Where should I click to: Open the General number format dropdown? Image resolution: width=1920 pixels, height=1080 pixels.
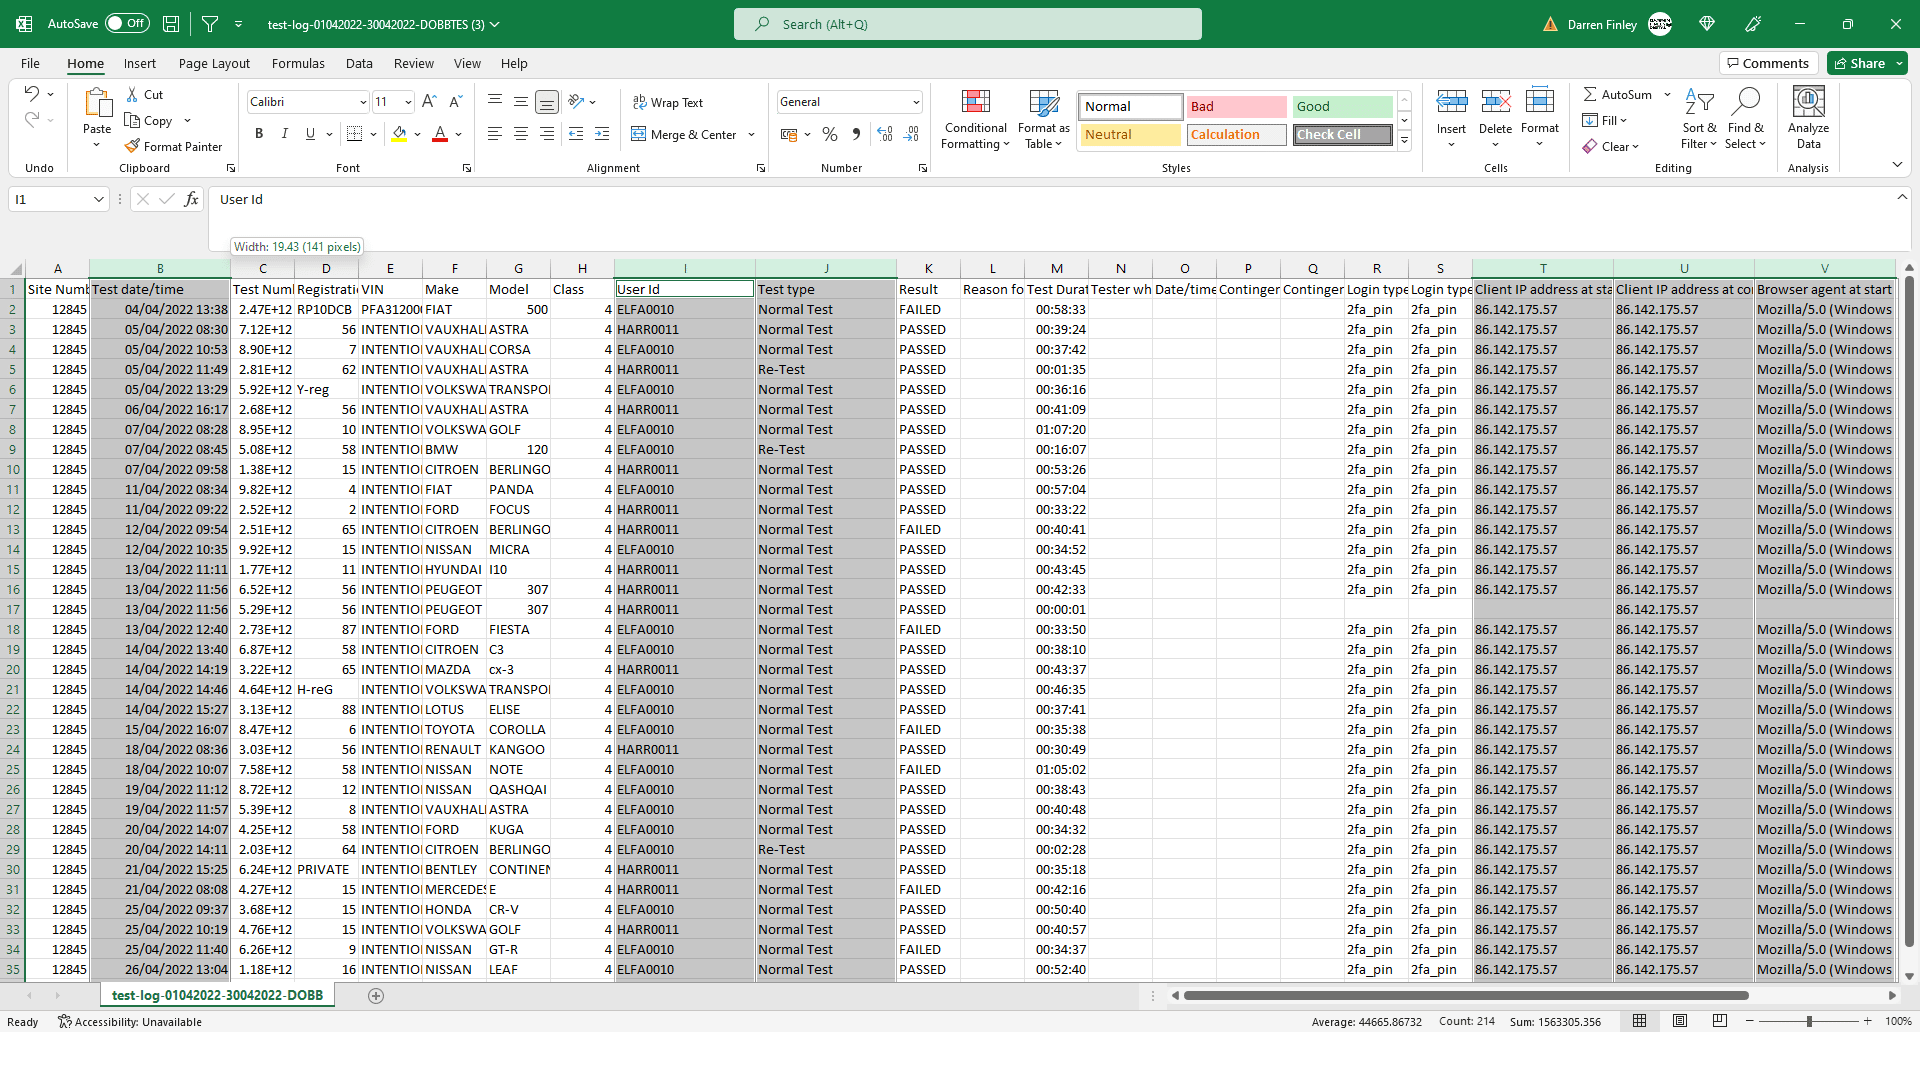pyautogui.click(x=915, y=102)
